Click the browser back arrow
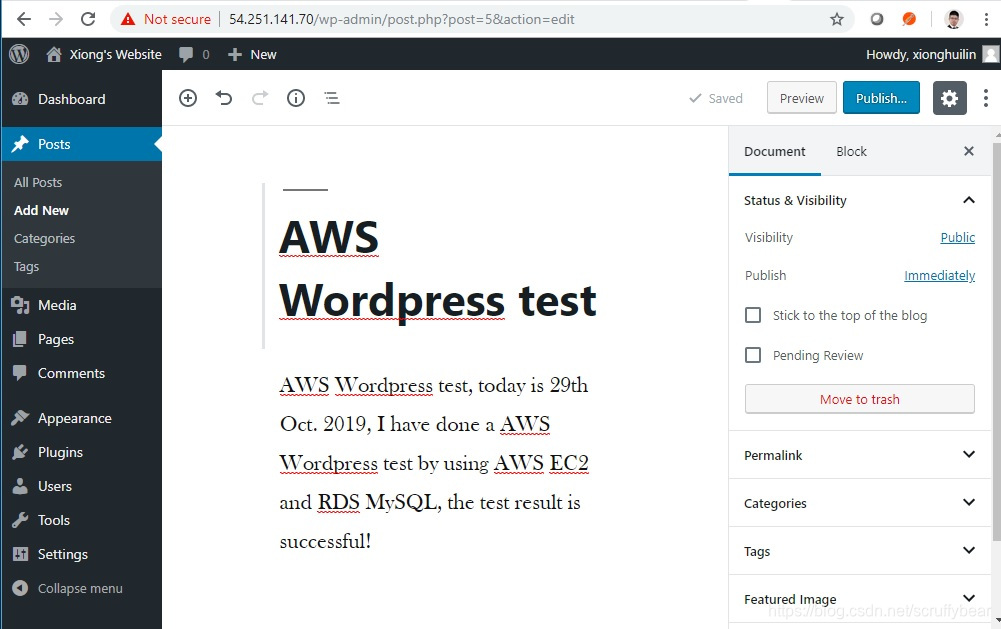1001x629 pixels. pos(24,19)
